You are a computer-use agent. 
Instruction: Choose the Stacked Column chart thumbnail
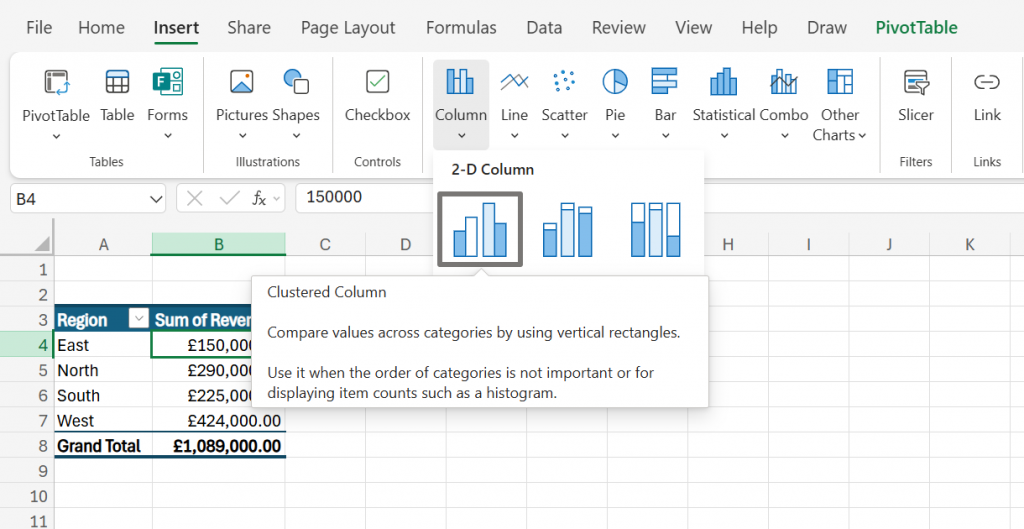click(x=568, y=230)
